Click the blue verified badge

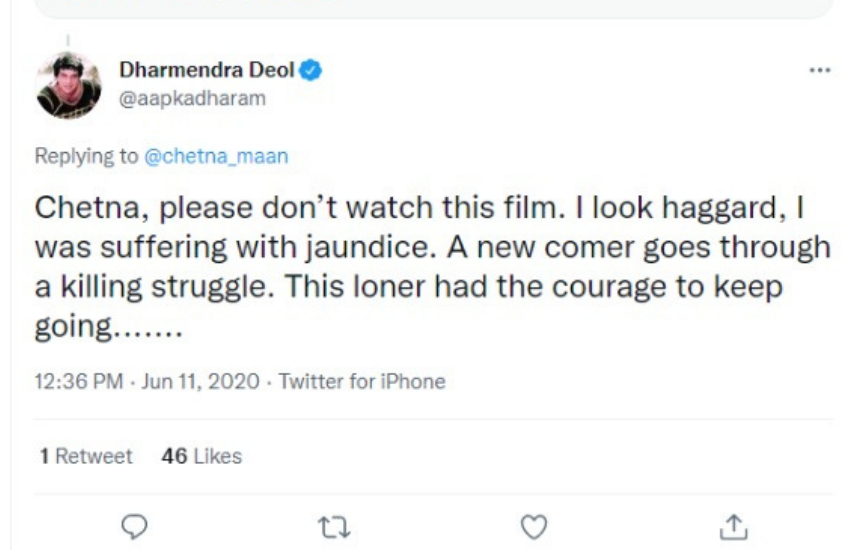[x=311, y=71]
